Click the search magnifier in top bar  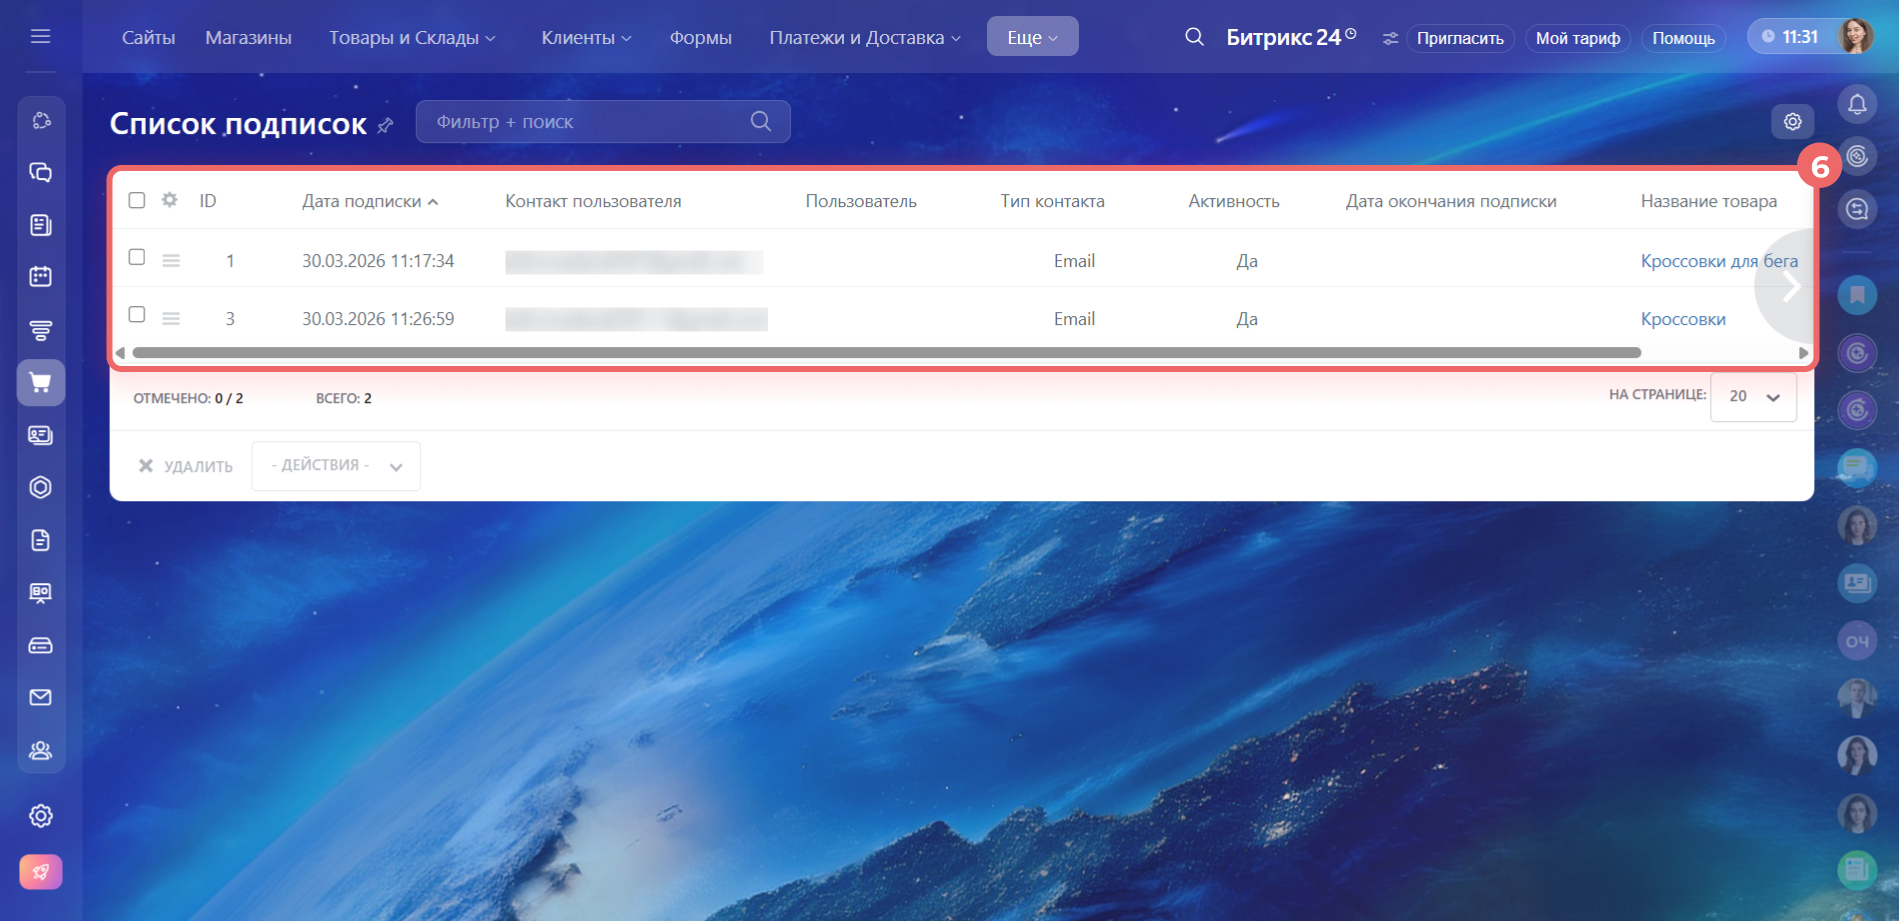point(1194,37)
